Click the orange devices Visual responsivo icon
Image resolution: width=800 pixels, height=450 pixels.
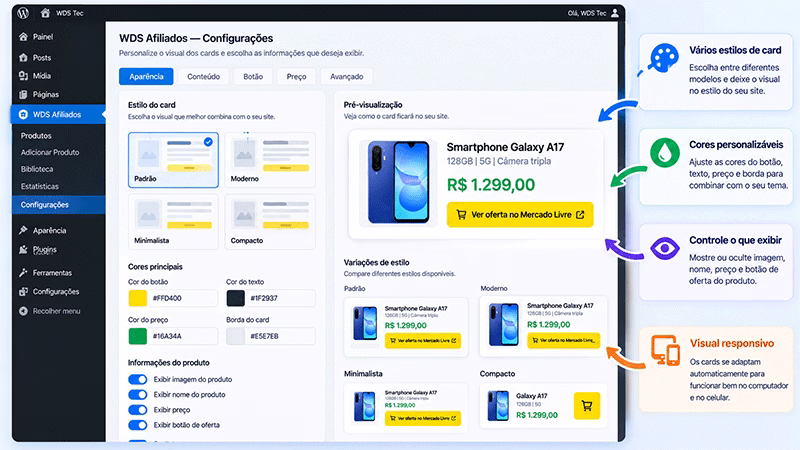[x=666, y=351]
